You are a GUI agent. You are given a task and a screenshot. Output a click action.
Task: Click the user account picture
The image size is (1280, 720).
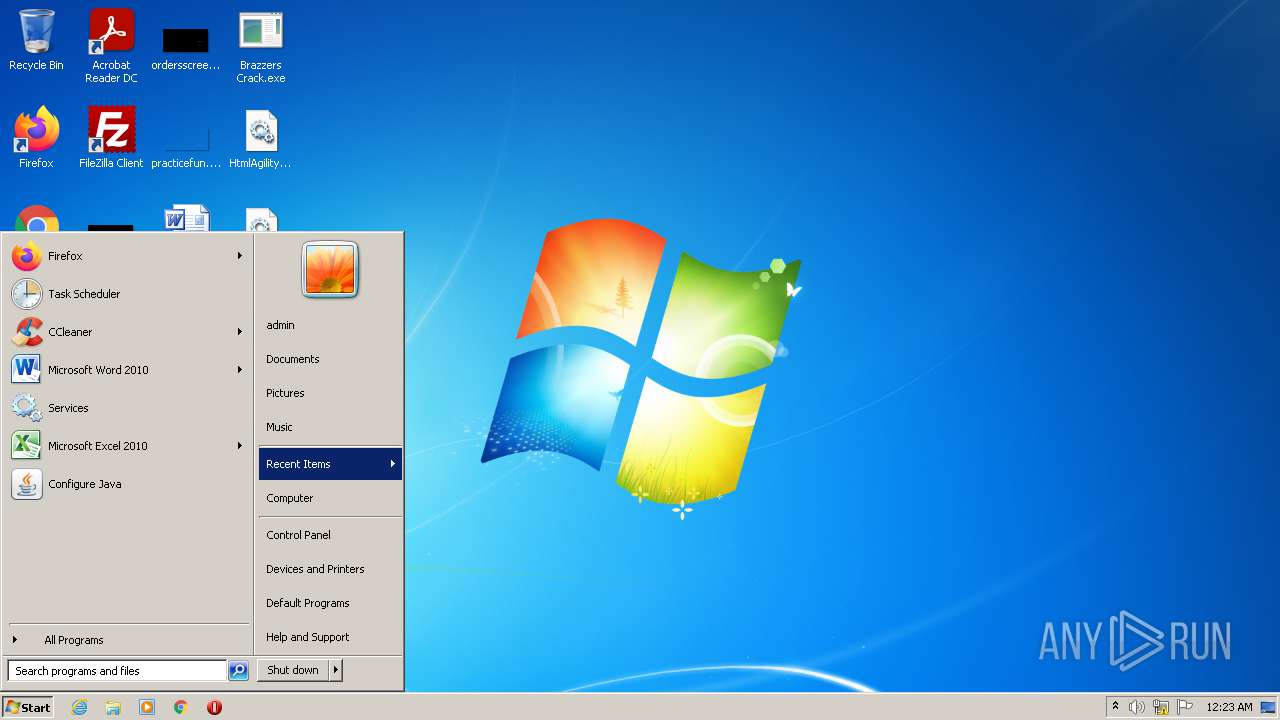[x=330, y=269]
